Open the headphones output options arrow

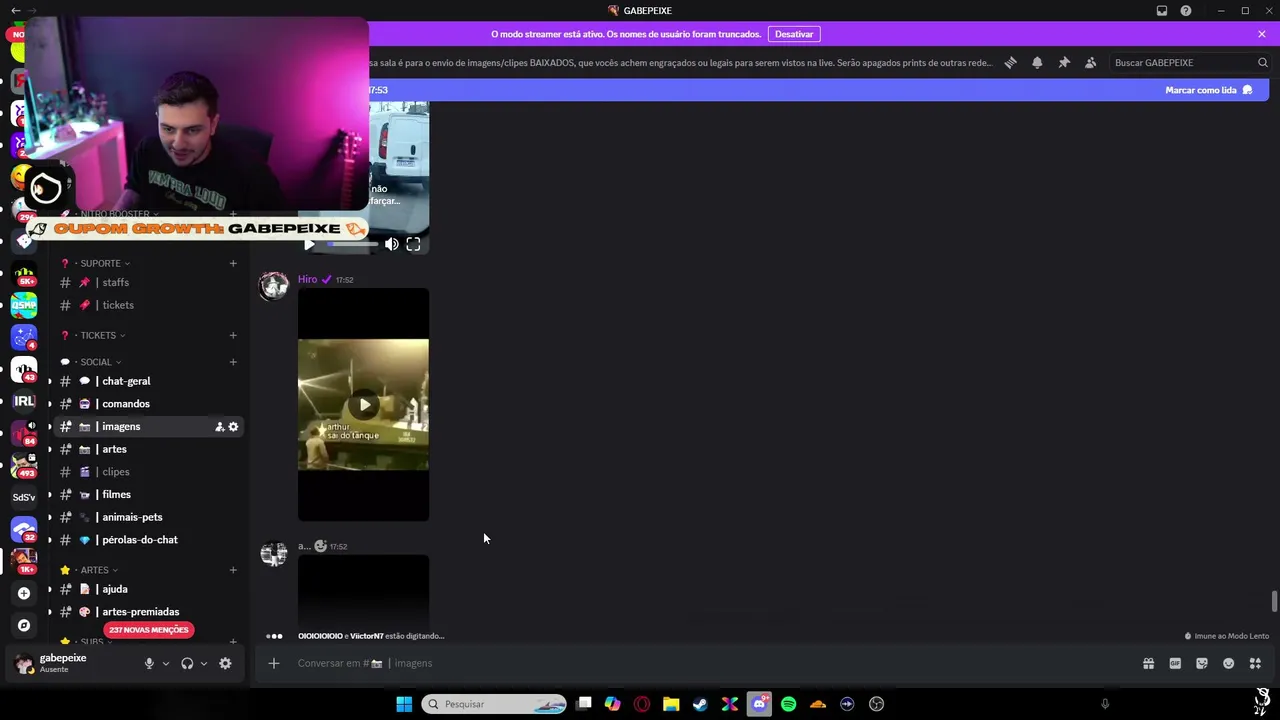click(204, 663)
